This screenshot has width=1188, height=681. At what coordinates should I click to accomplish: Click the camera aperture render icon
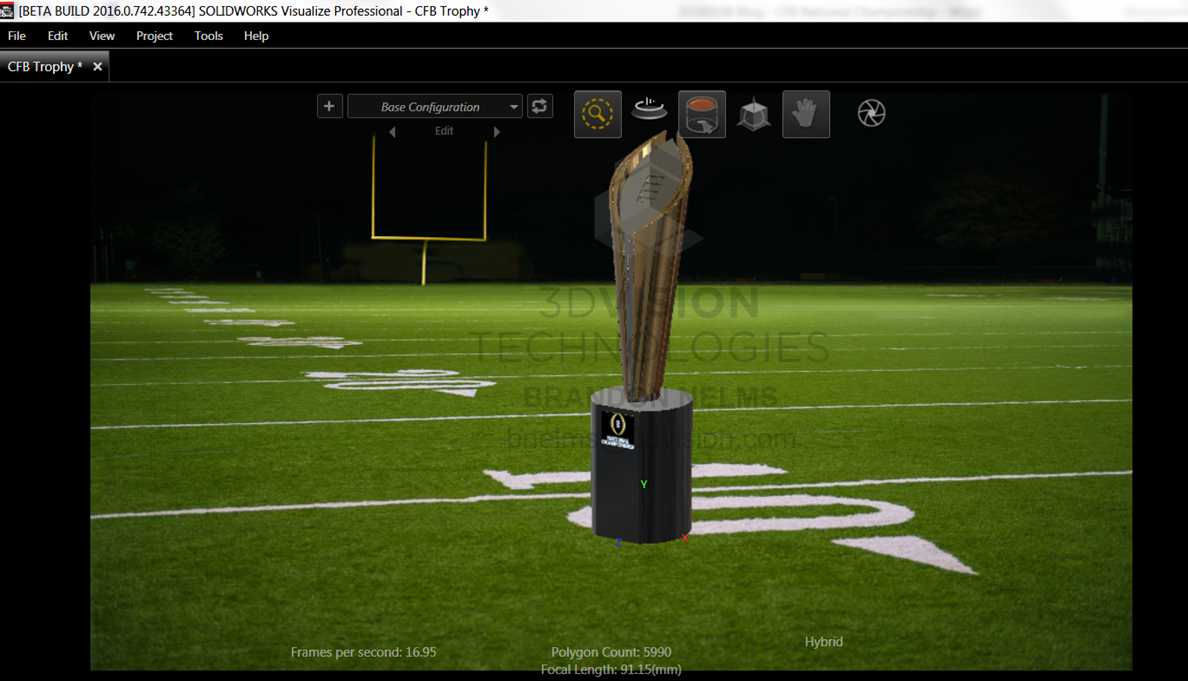[x=871, y=114]
